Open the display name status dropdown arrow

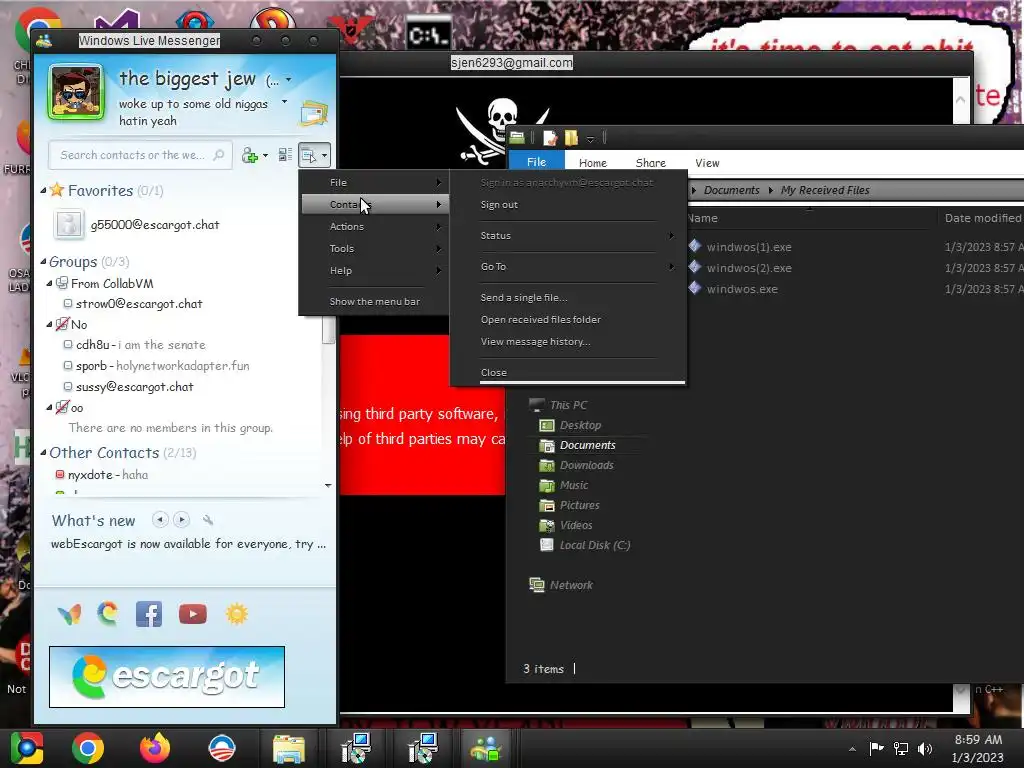tap(288, 80)
